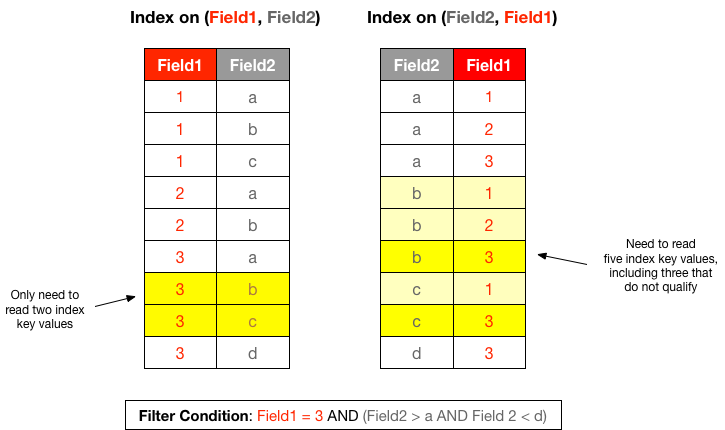
Task: Click 'Field1 = 3' text in filter condition
Action: 290,416
